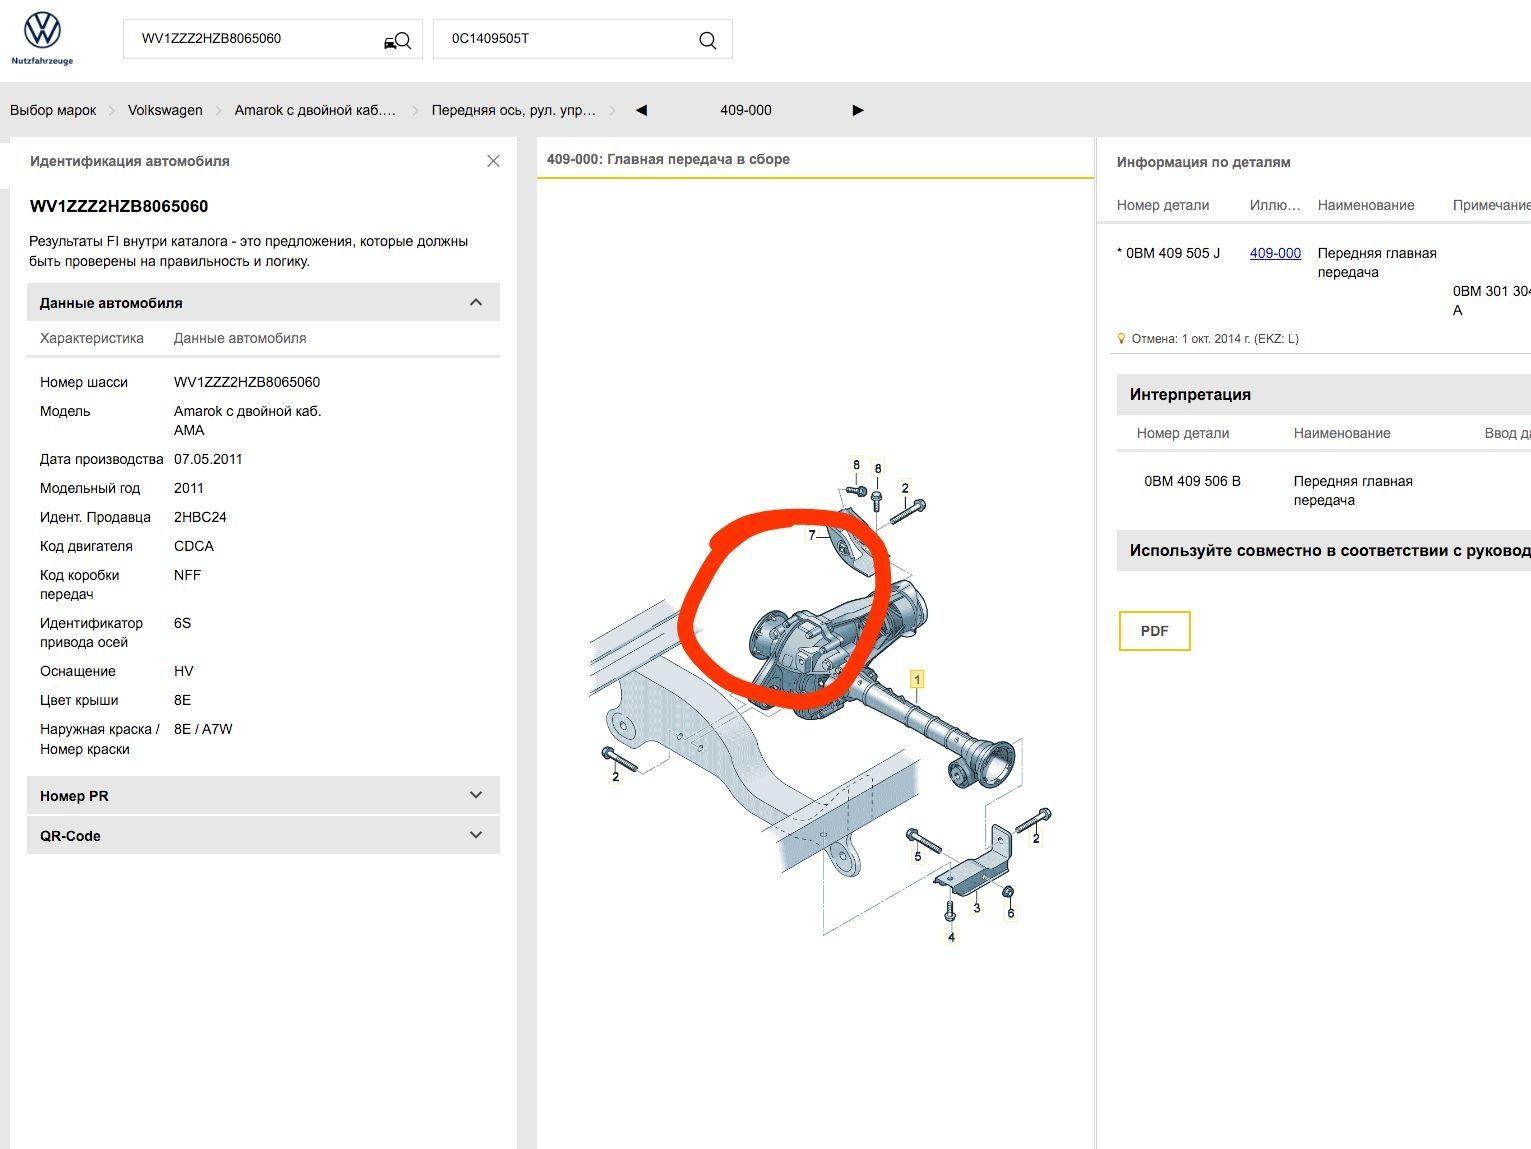
Task: Select part number 0BM 409 505 J
Action: point(1173,253)
